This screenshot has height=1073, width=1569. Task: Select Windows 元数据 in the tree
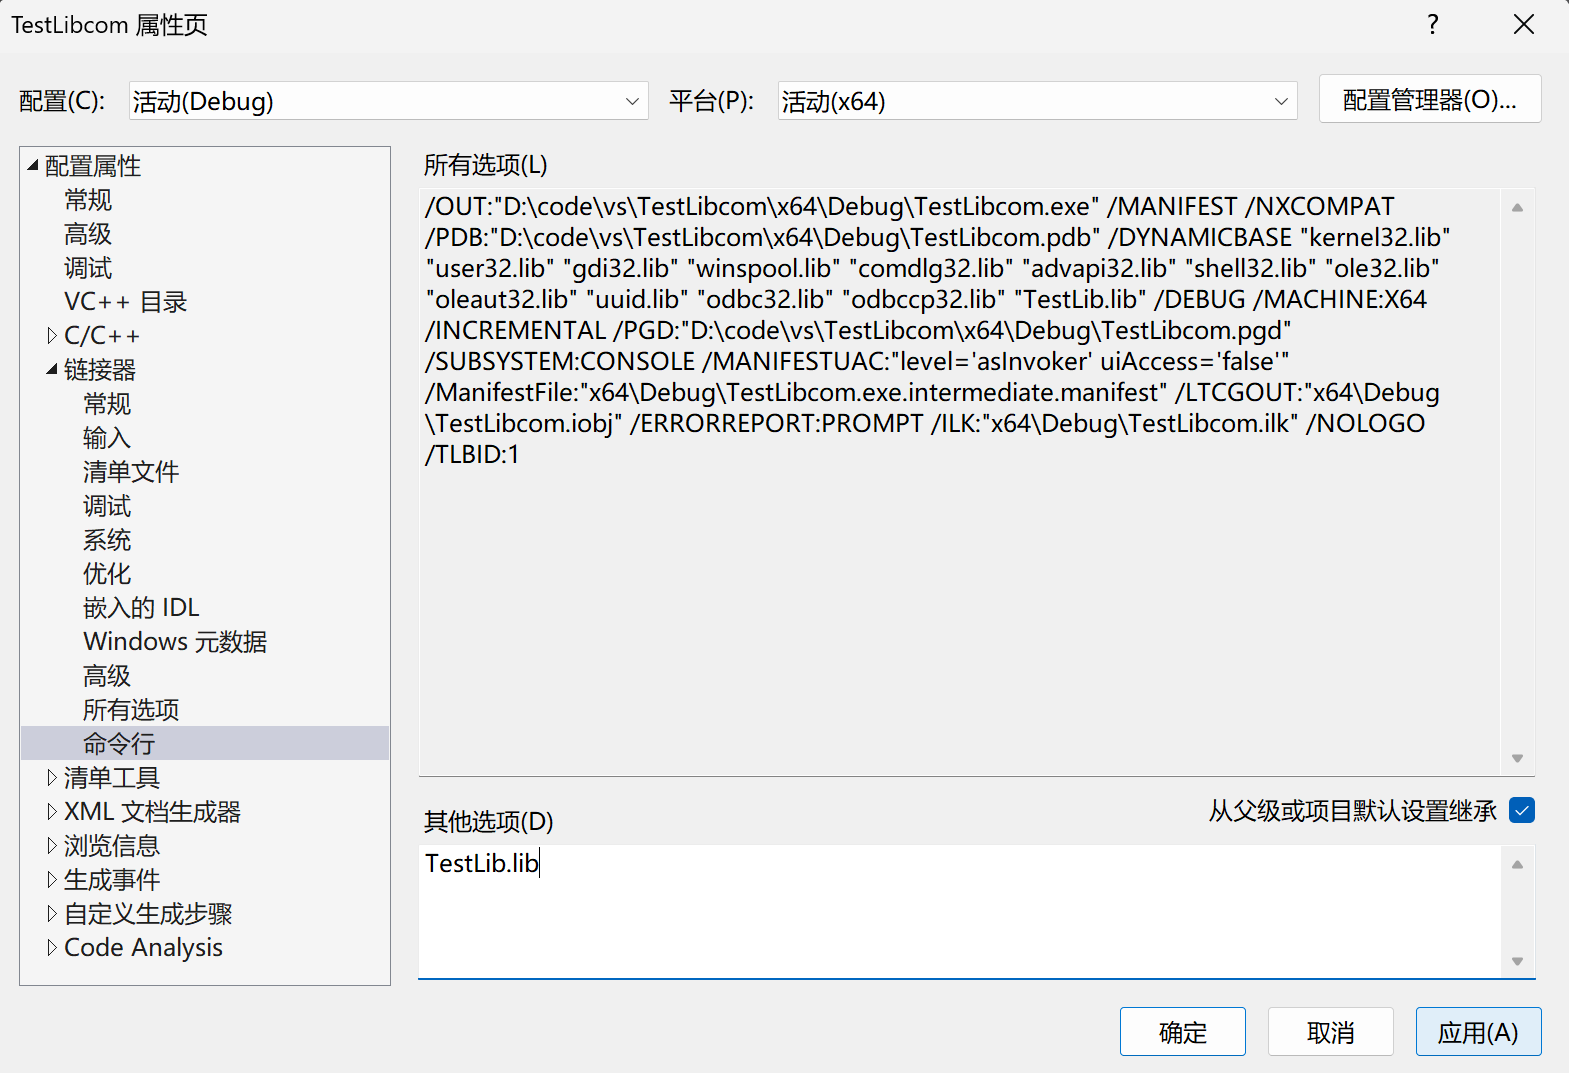(x=175, y=642)
